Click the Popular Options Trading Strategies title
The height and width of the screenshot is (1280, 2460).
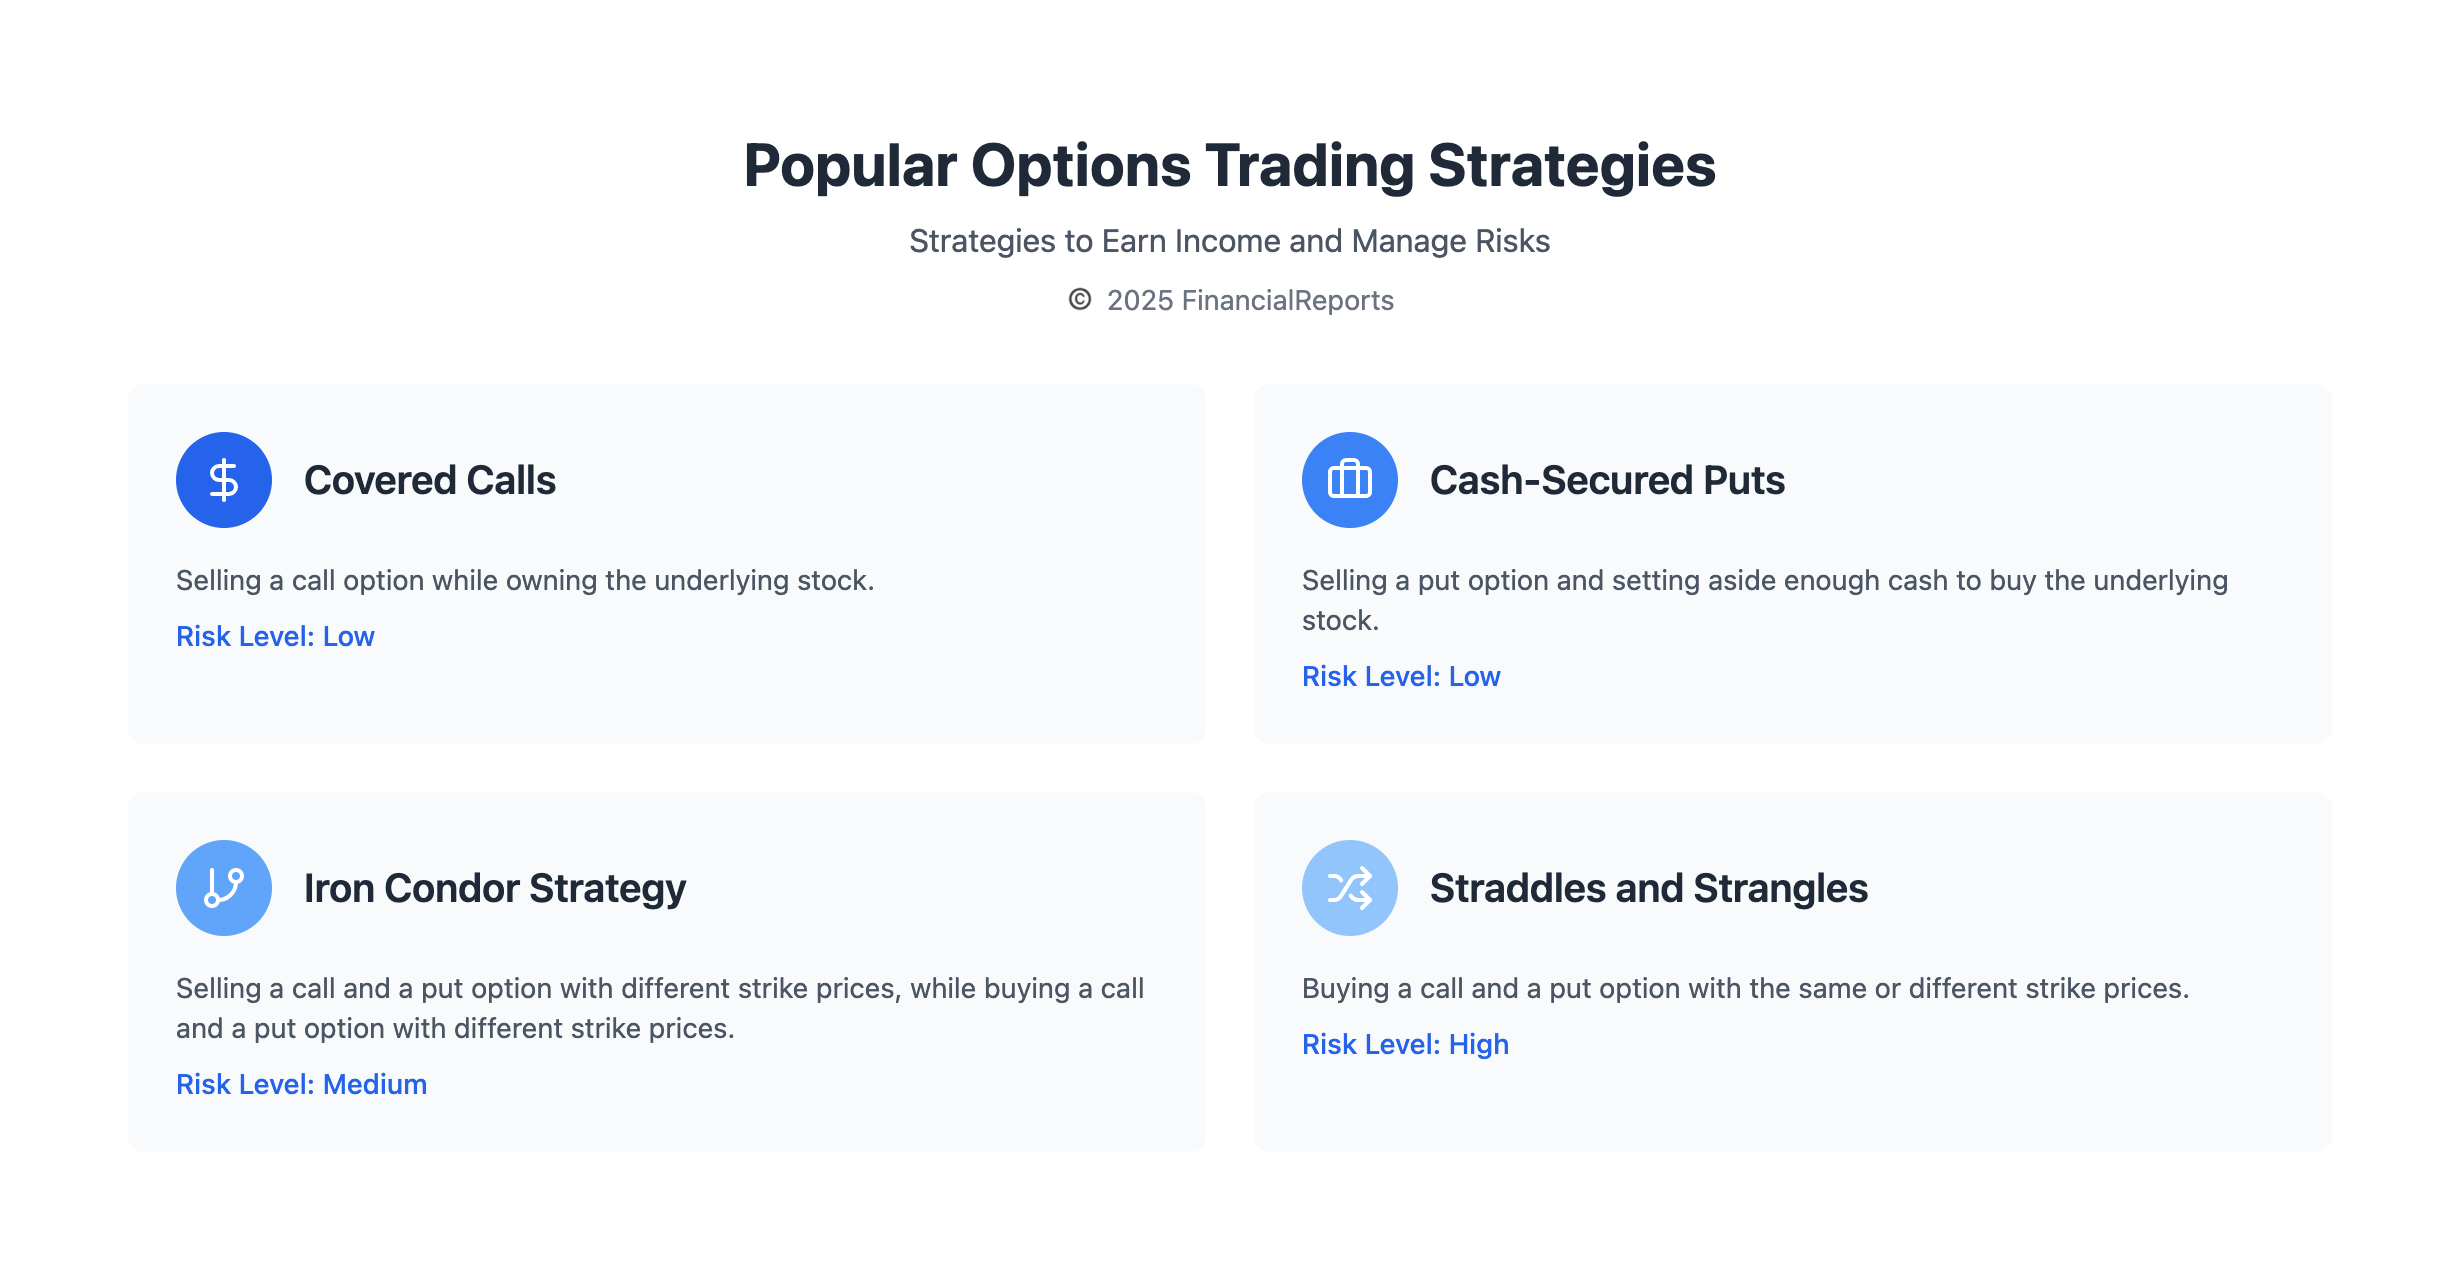1229,165
